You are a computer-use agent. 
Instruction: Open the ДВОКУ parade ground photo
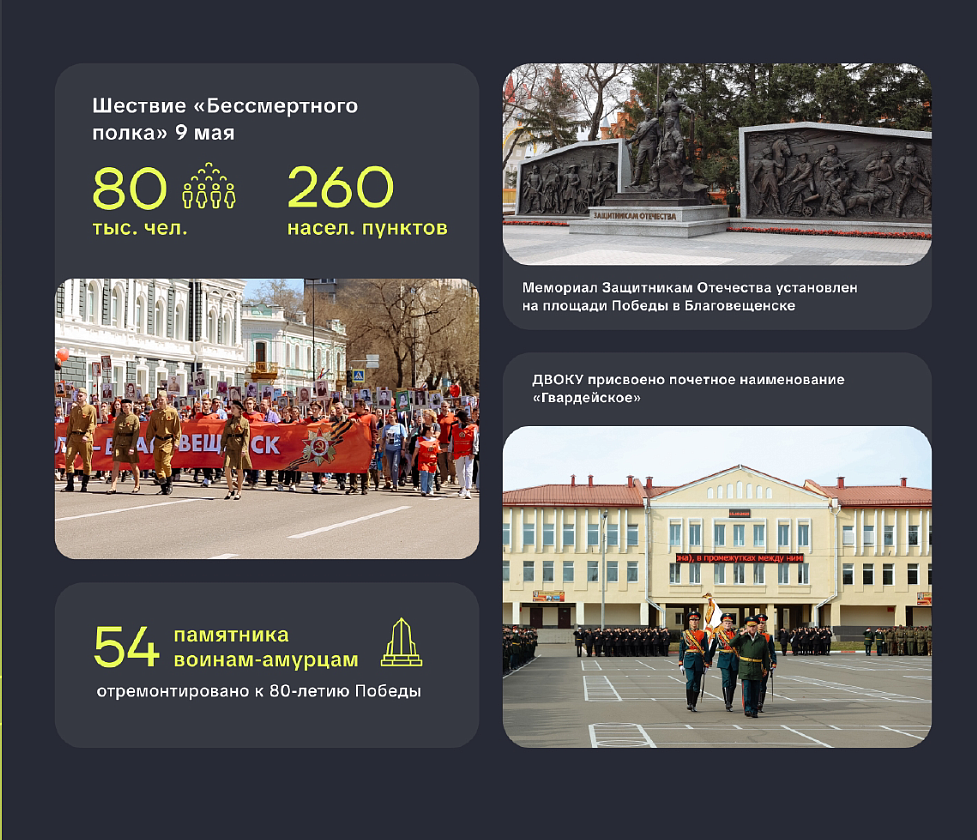[x=716, y=586]
